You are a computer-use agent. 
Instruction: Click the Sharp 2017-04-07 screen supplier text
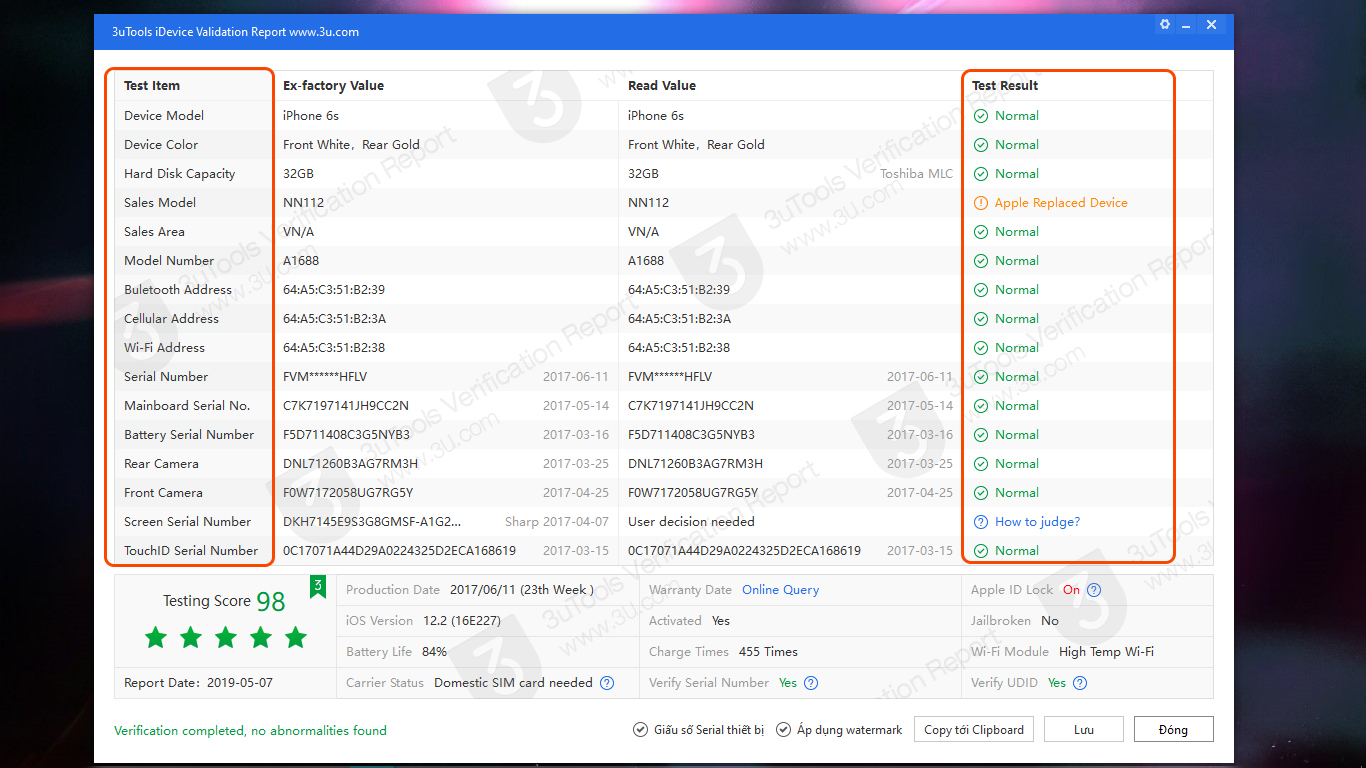click(557, 522)
